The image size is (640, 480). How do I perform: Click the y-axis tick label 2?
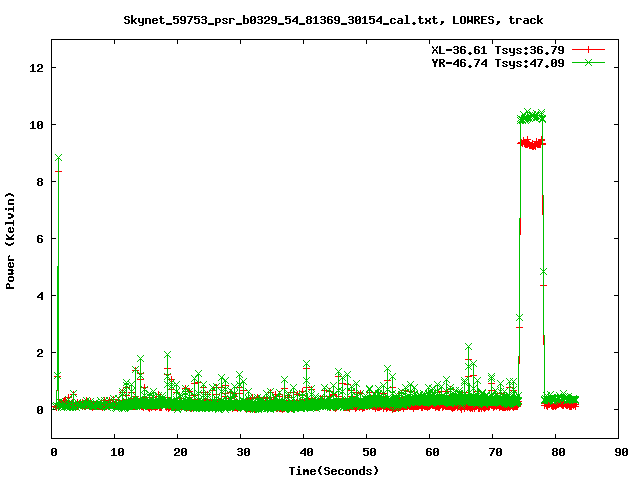[x=40, y=353]
